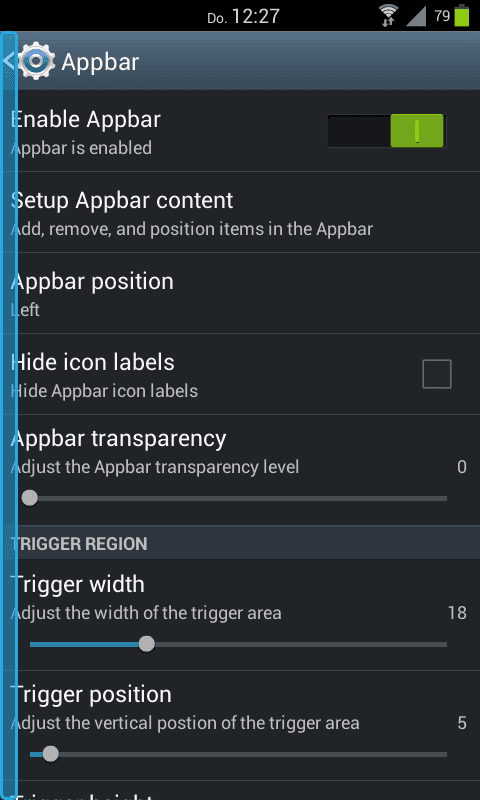Open Setup Appbar content
The width and height of the screenshot is (480, 800).
[240, 212]
